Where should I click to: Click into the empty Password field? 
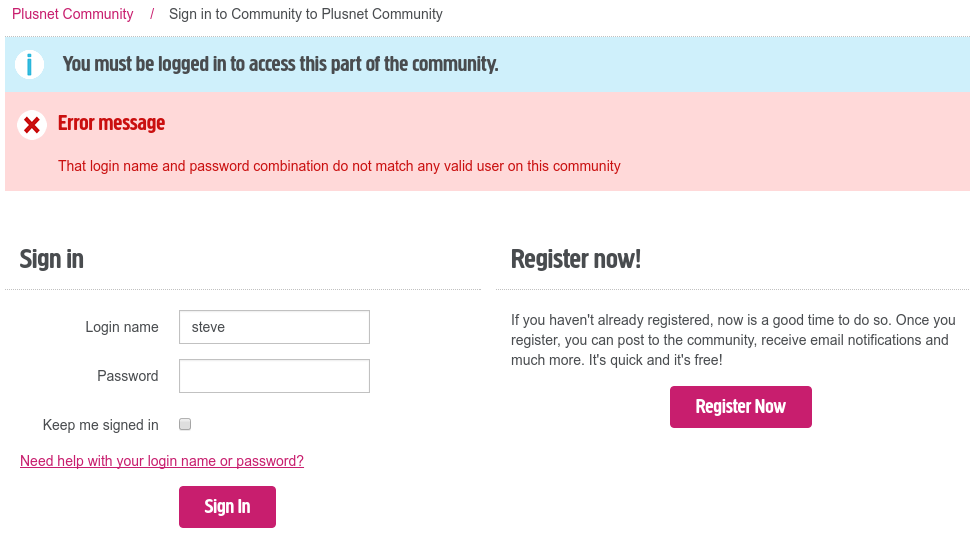pos(274,376)
